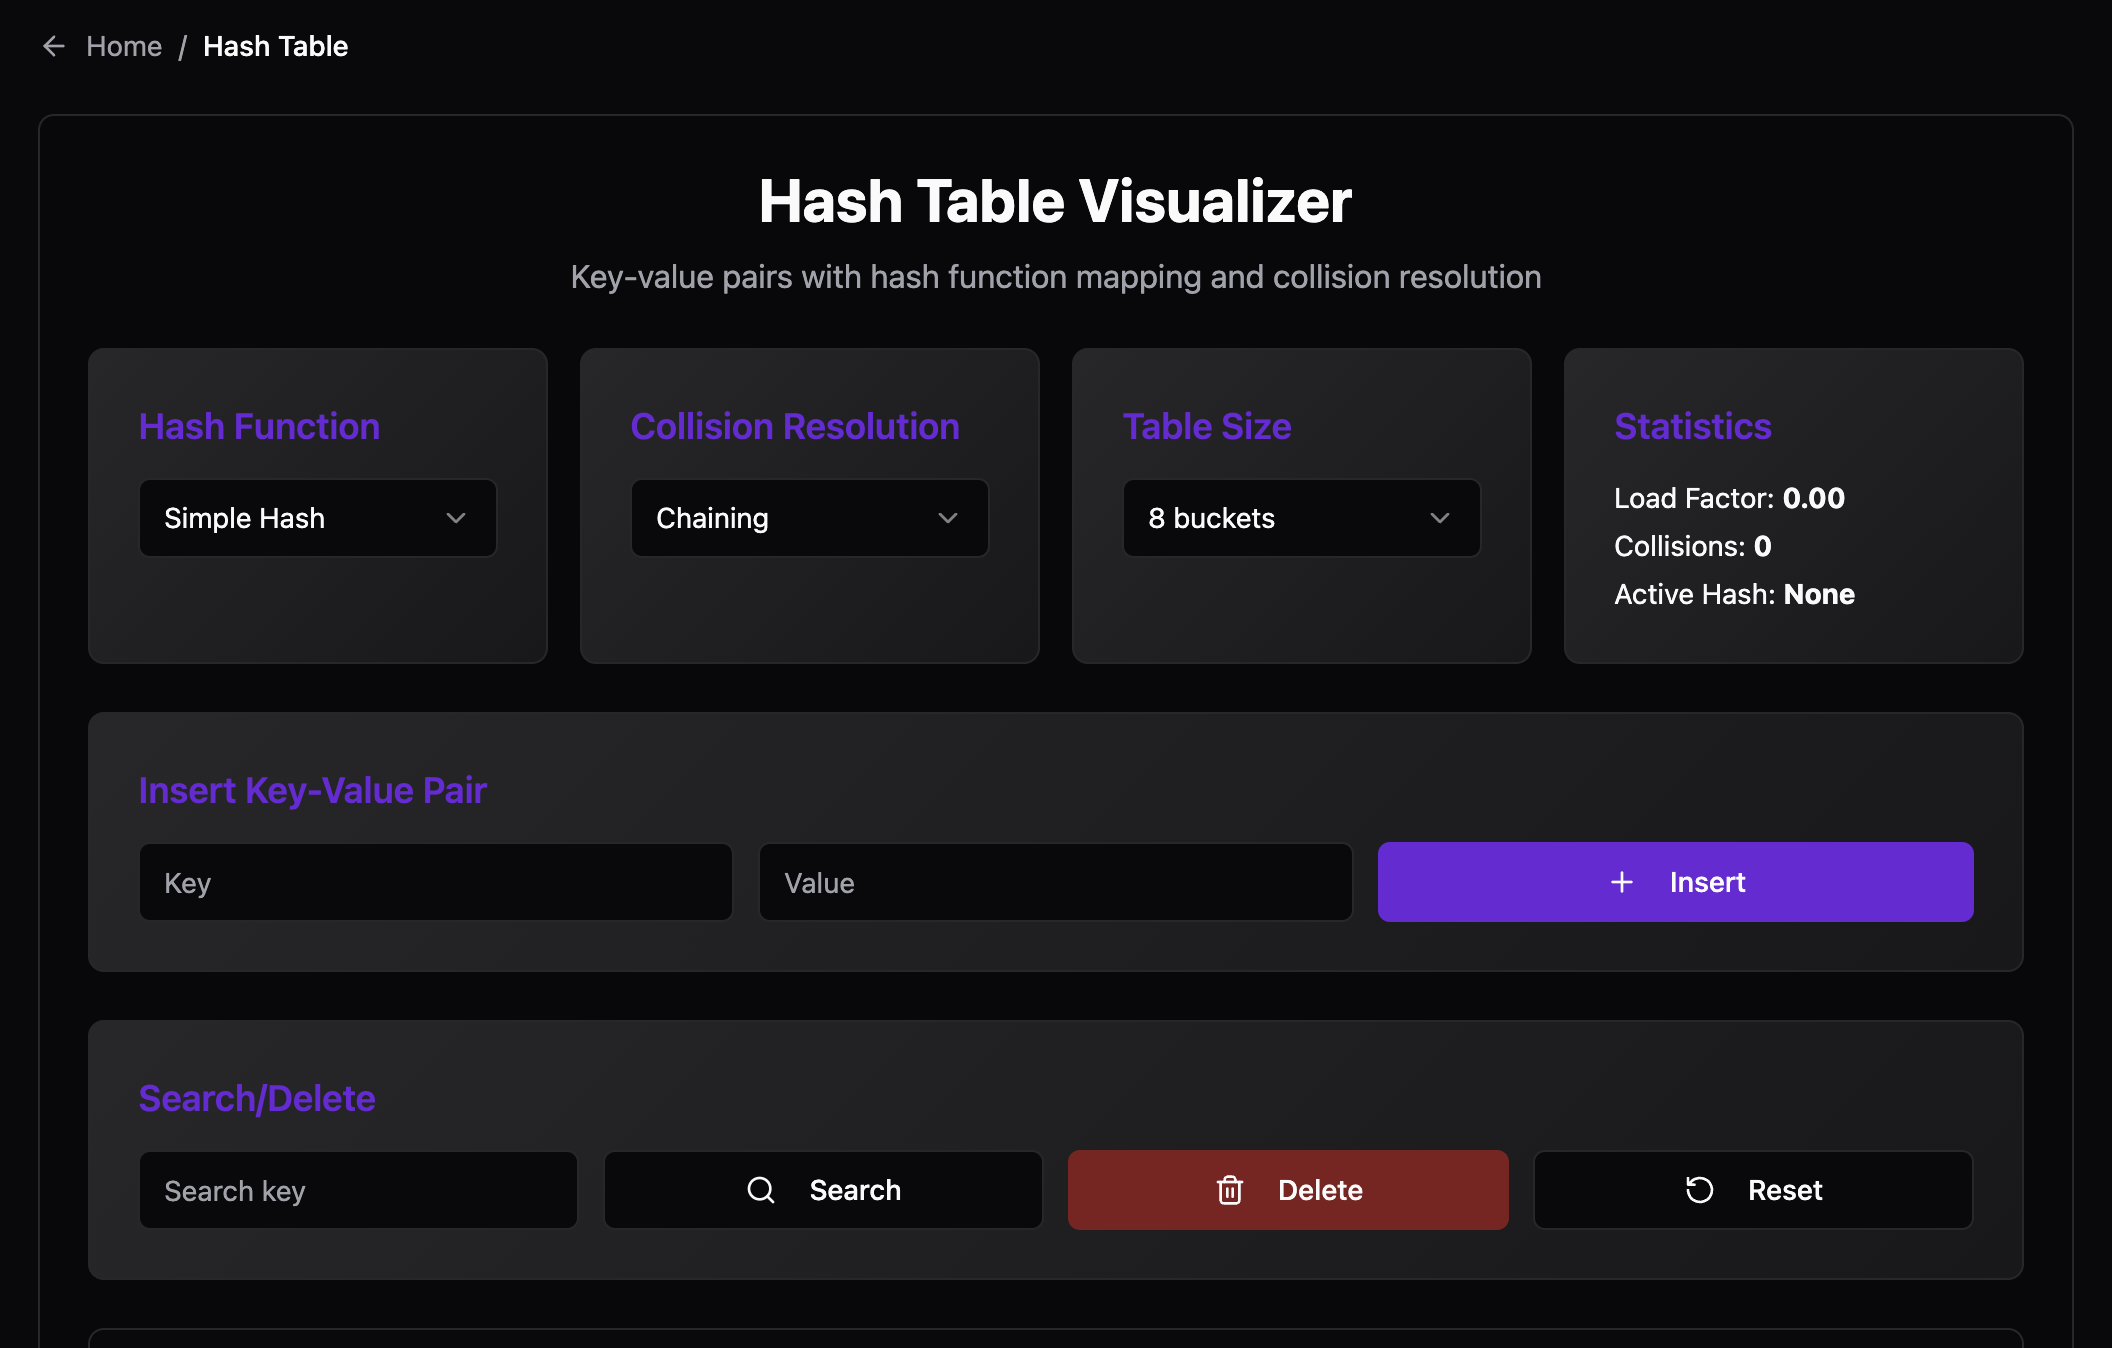This screenshot has width=2112, height=1348.
Task: Click the trash can delete icon
Action: point(1230,1190)
